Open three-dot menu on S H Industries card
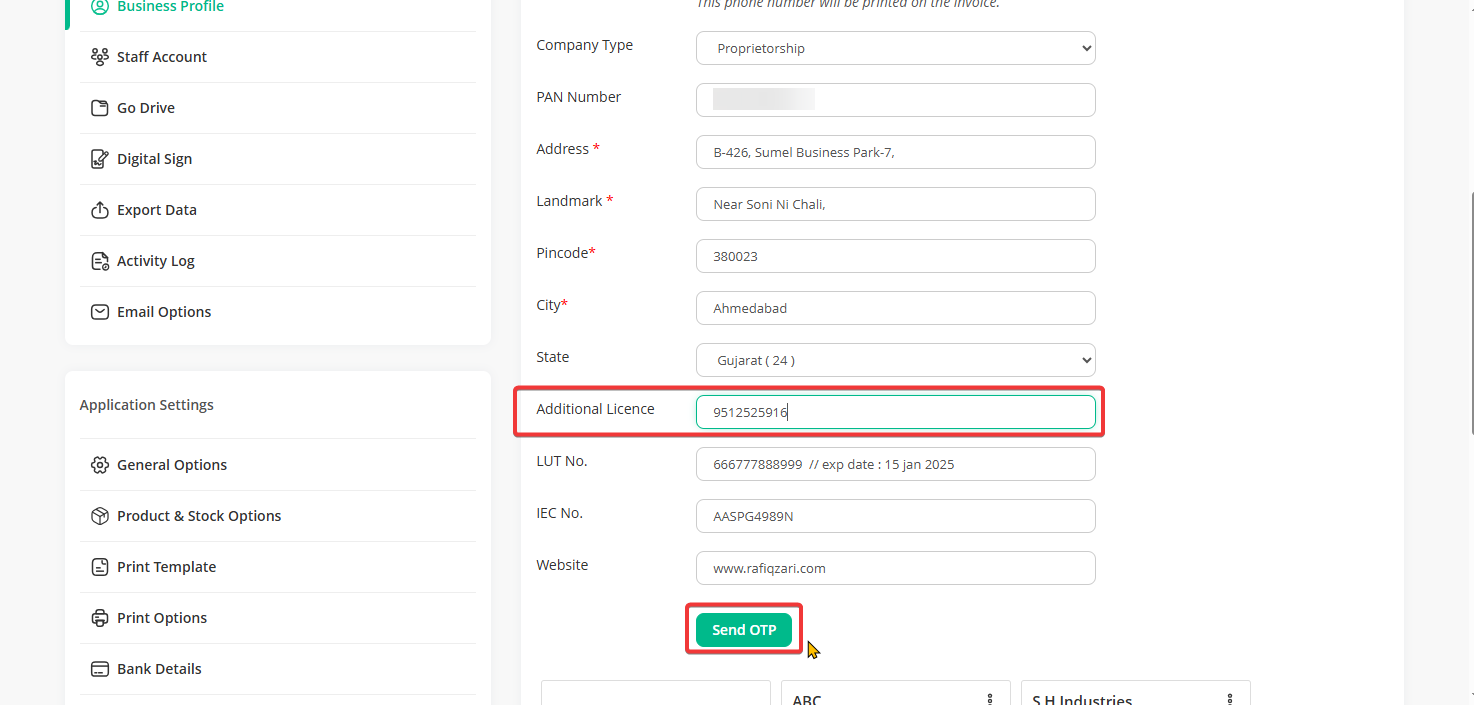The image size is (1474, 705). point(1230,699)
